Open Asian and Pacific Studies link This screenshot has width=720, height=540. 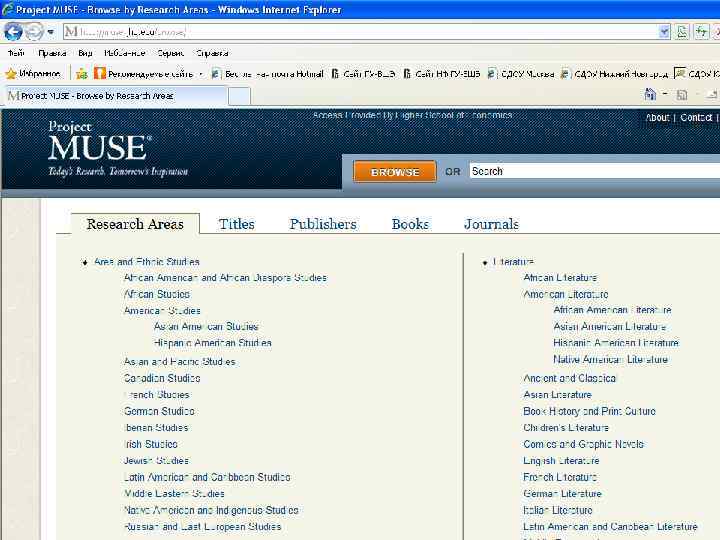(179, 362)
